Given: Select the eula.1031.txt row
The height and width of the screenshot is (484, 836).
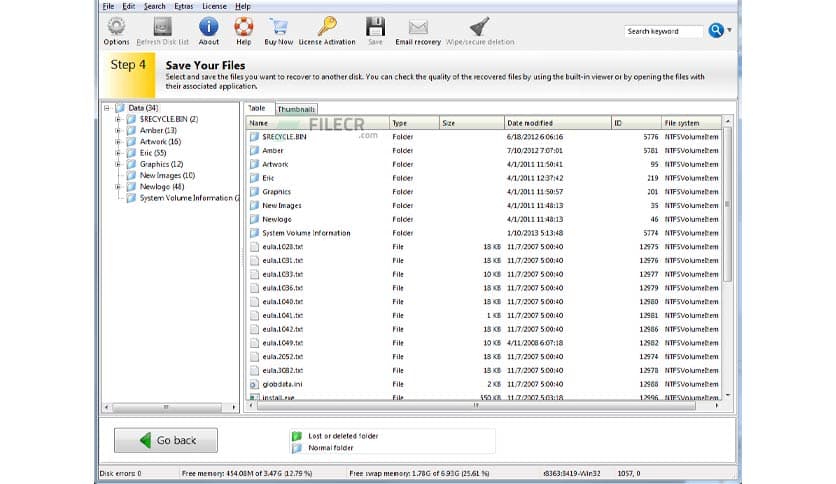Looking at the screenshot, I should [484, 261].
